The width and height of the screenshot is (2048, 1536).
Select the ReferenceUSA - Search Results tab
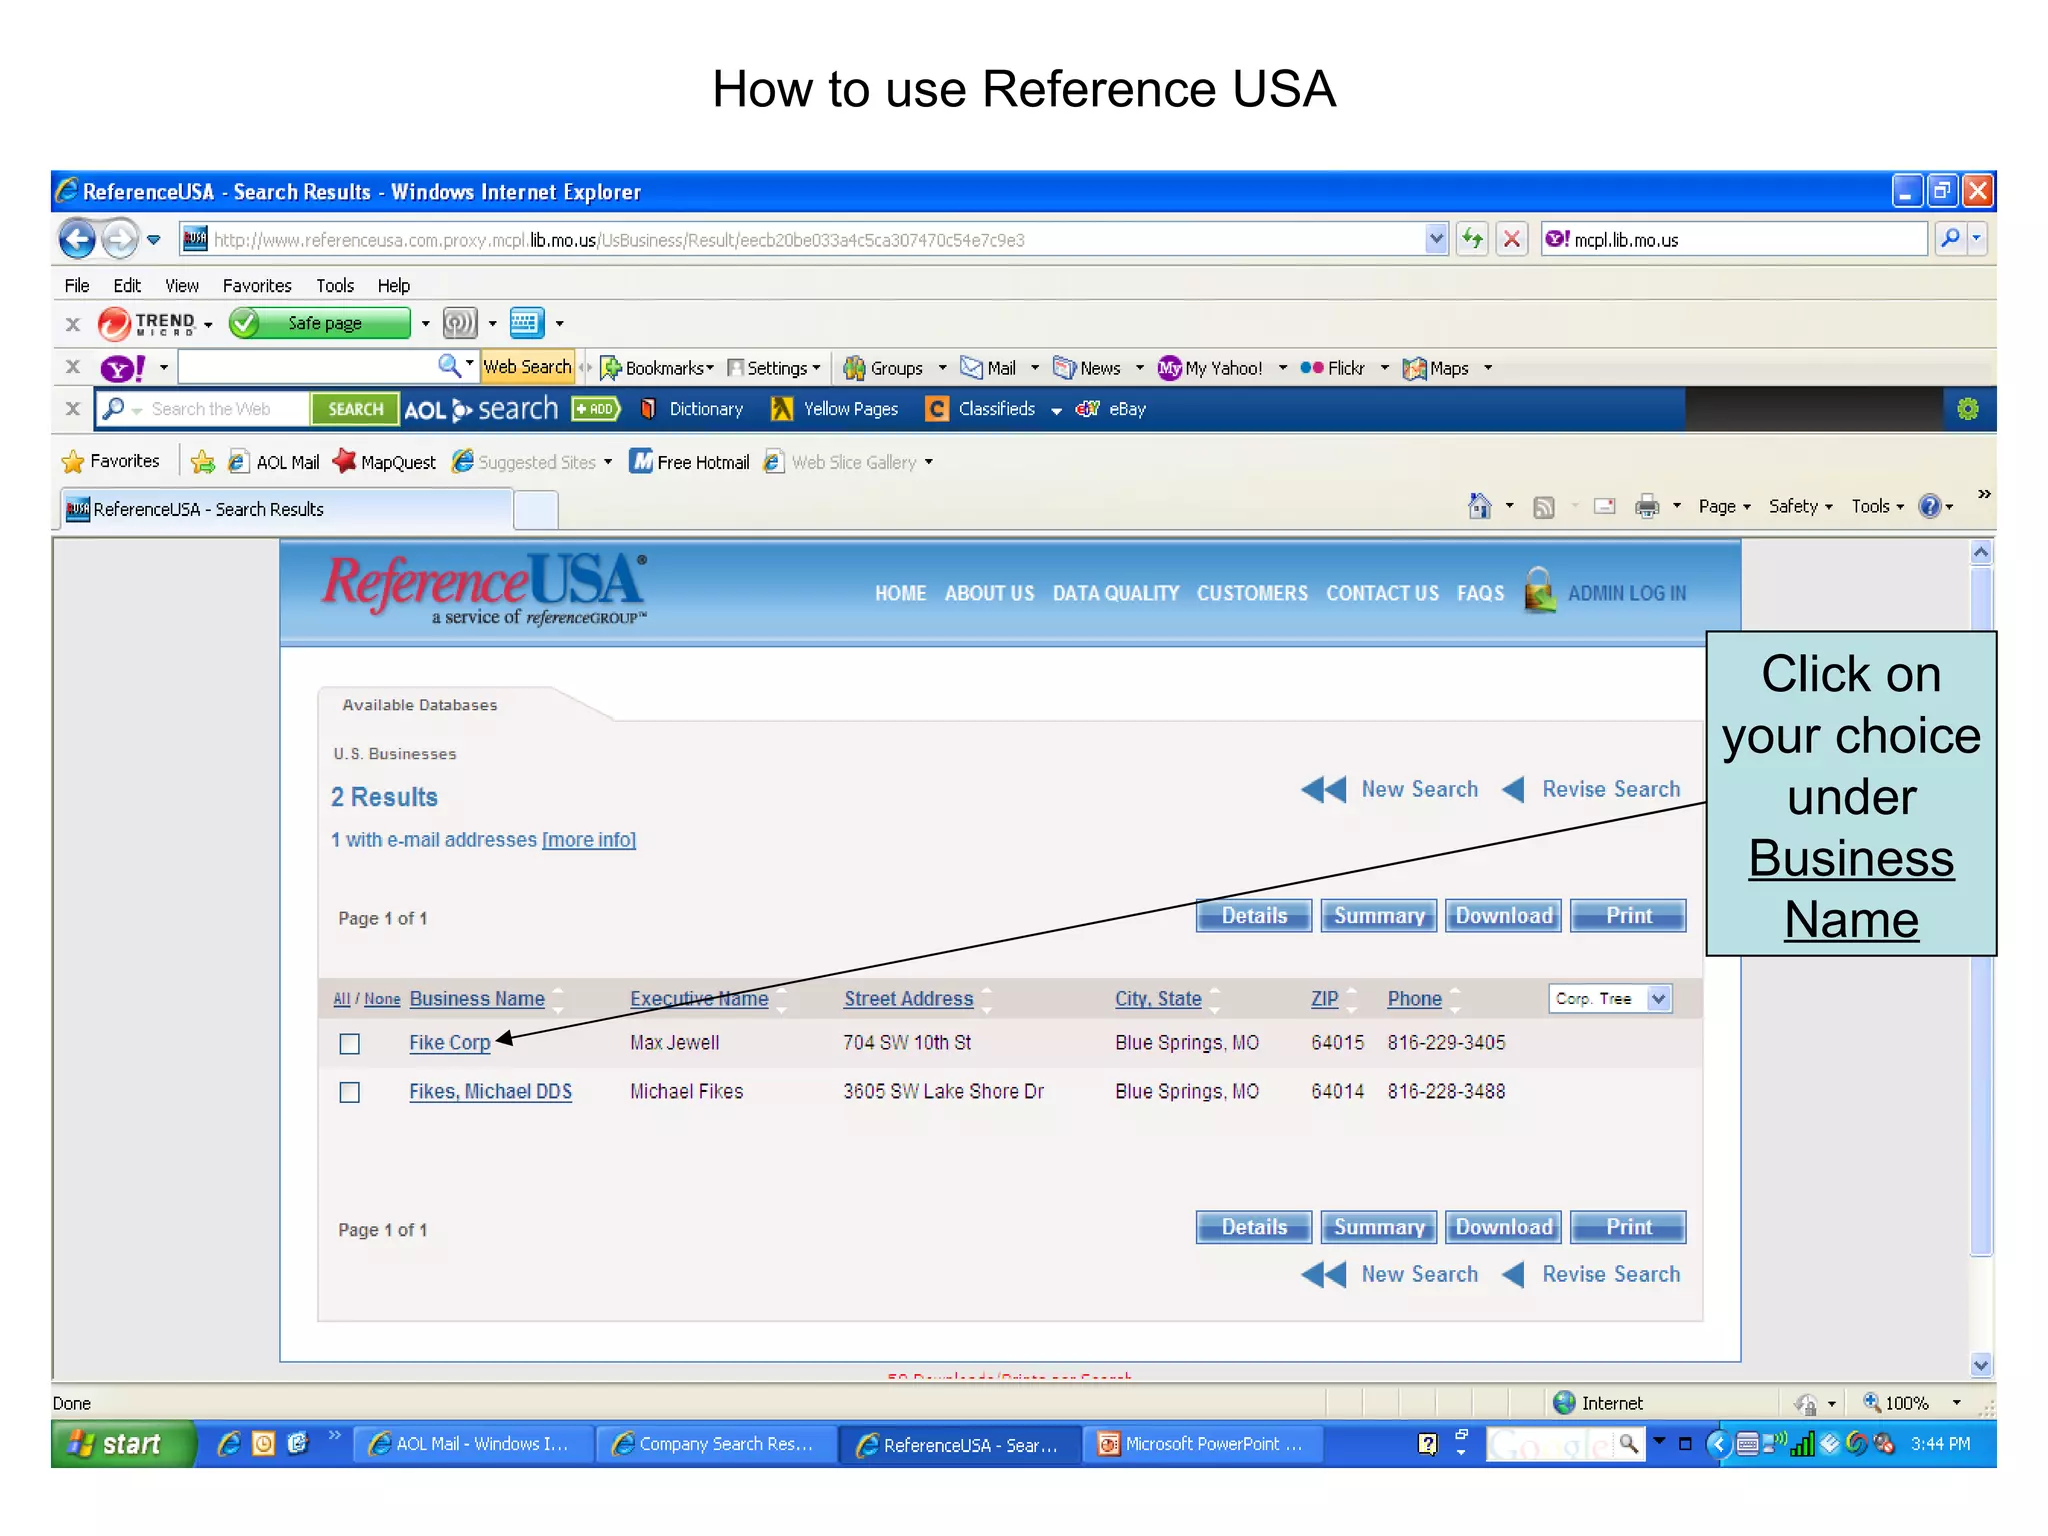pos(287,509)
